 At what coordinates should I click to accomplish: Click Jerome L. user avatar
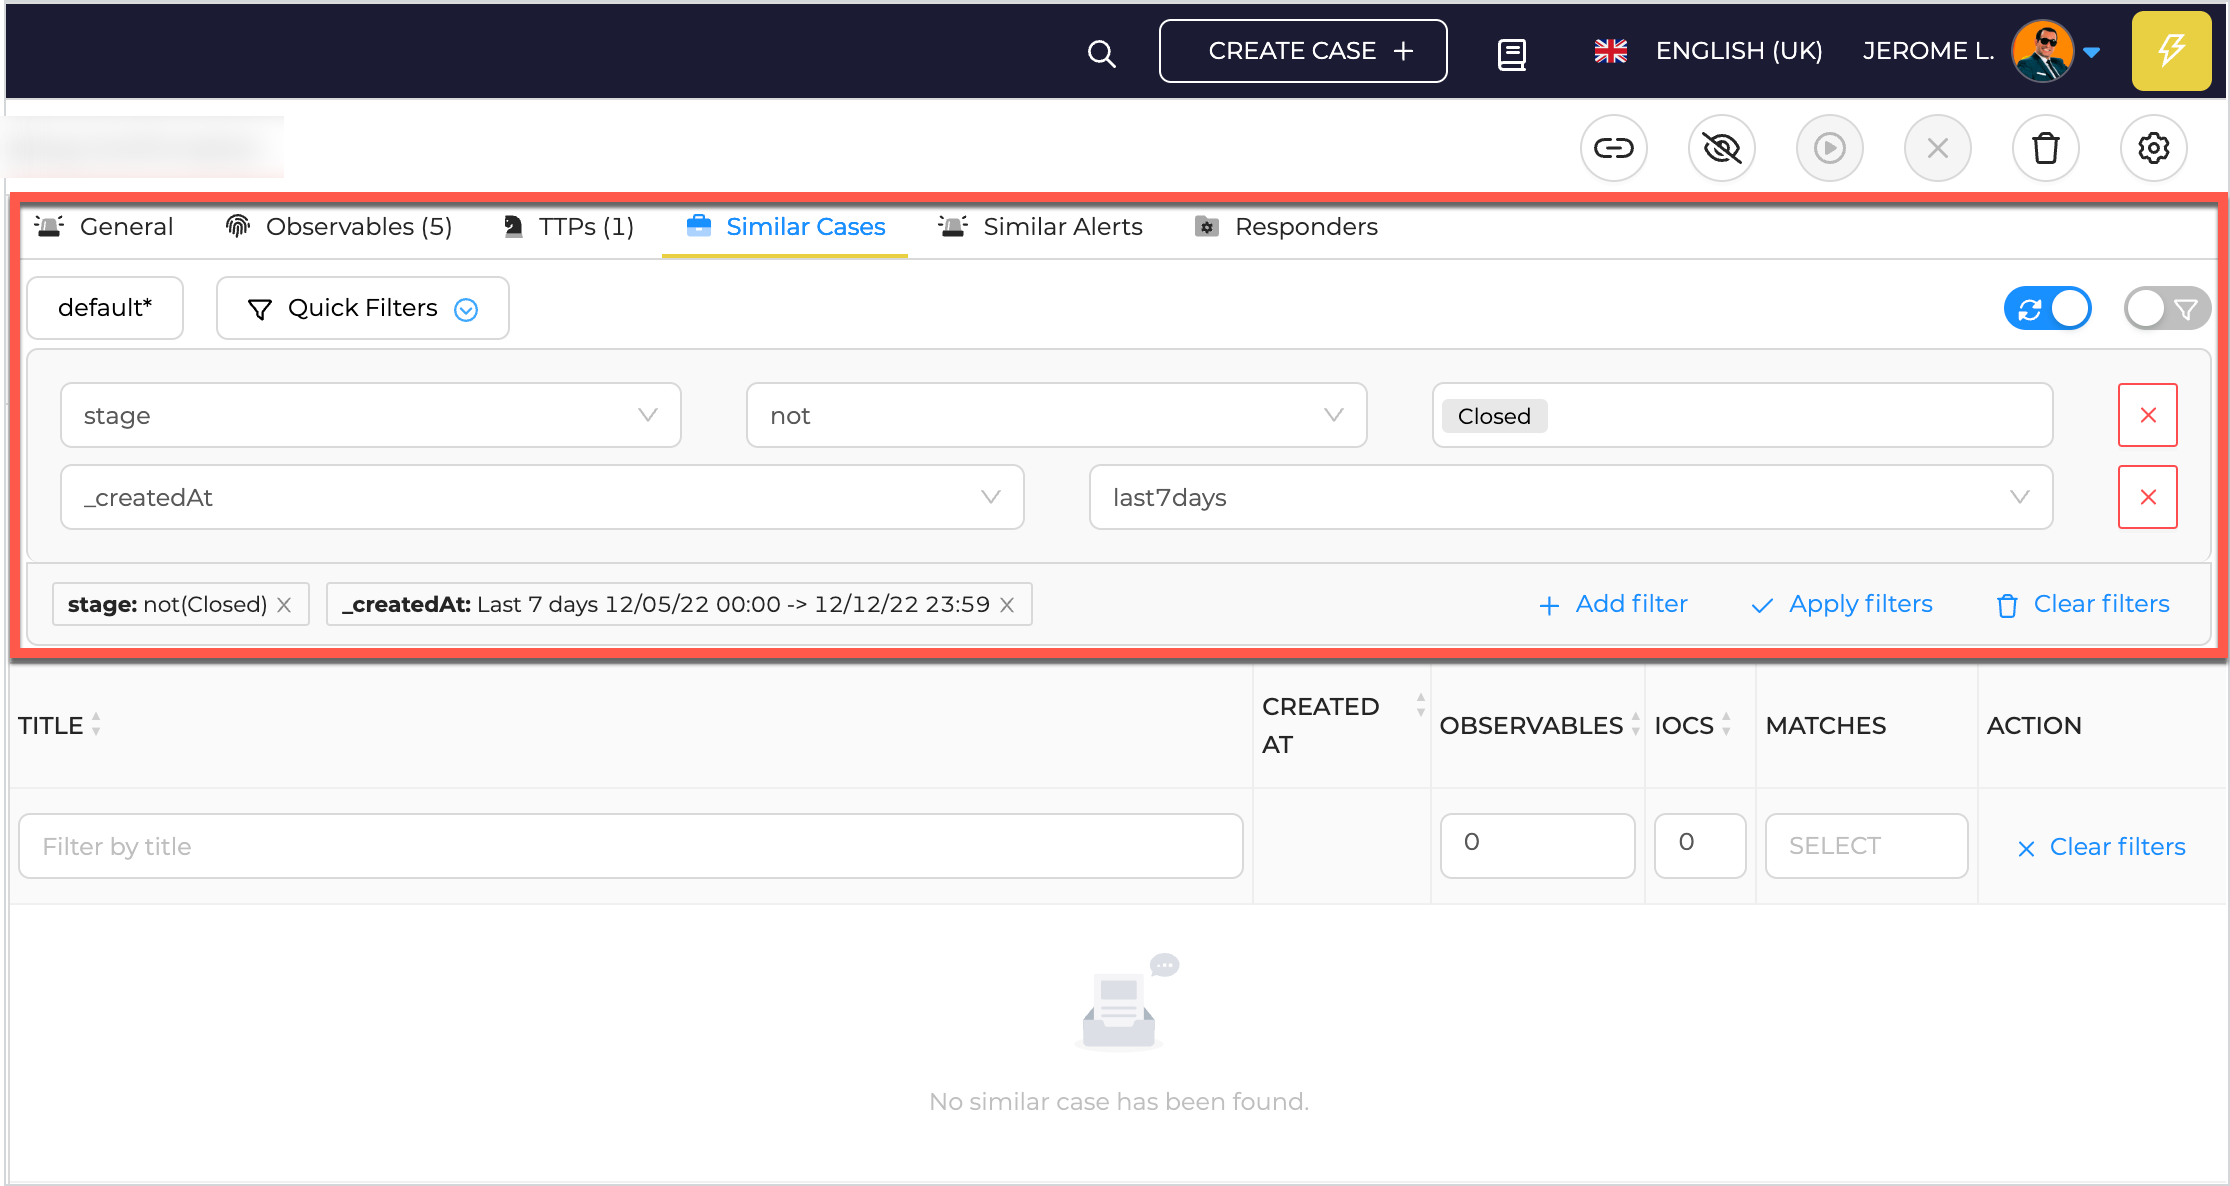click(2041, 51)
